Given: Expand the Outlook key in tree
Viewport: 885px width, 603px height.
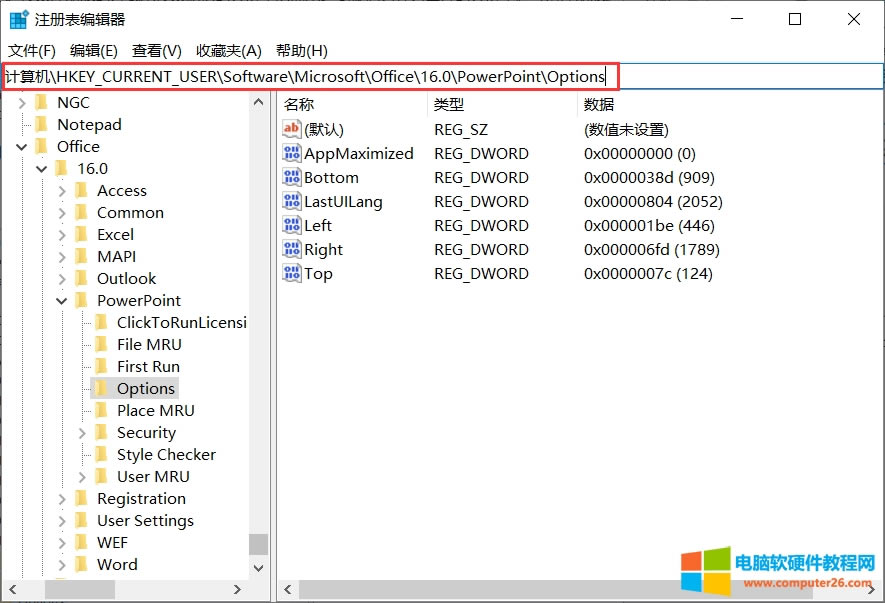Looking at the screenshot, I should pyautogui.click(x=62, y=278).
